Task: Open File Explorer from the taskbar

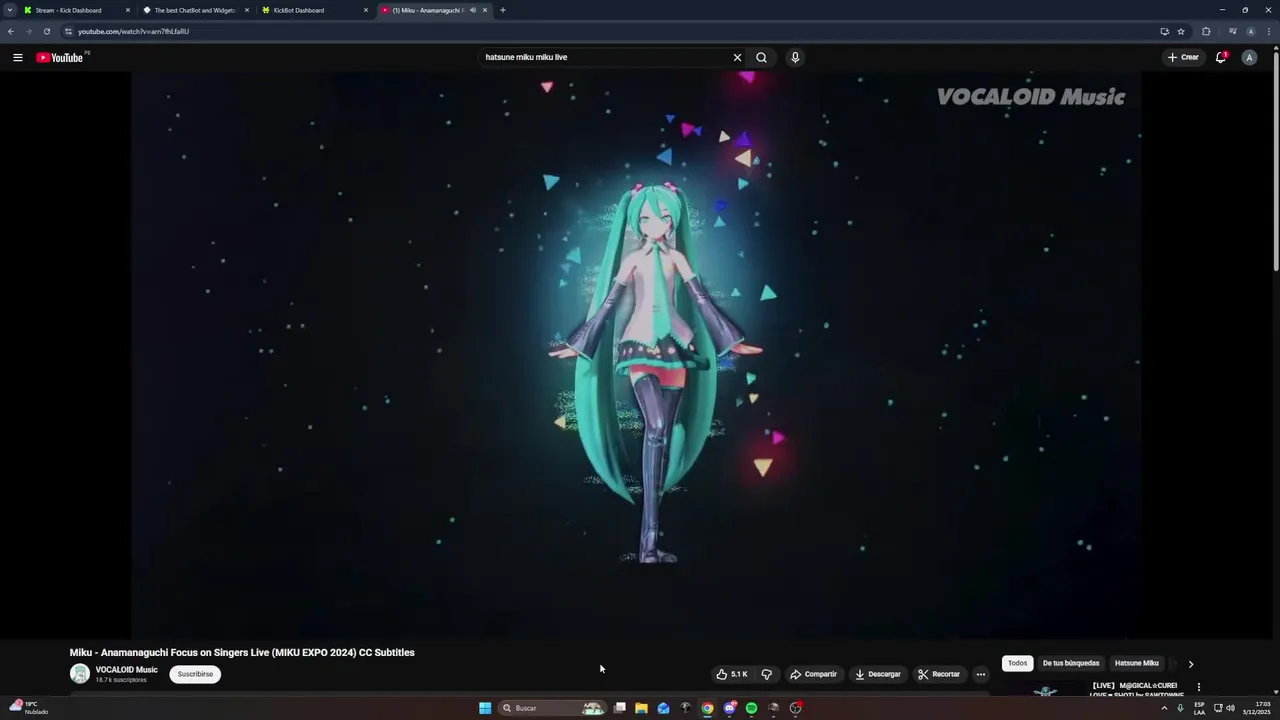Action: (x=641, y=708)
